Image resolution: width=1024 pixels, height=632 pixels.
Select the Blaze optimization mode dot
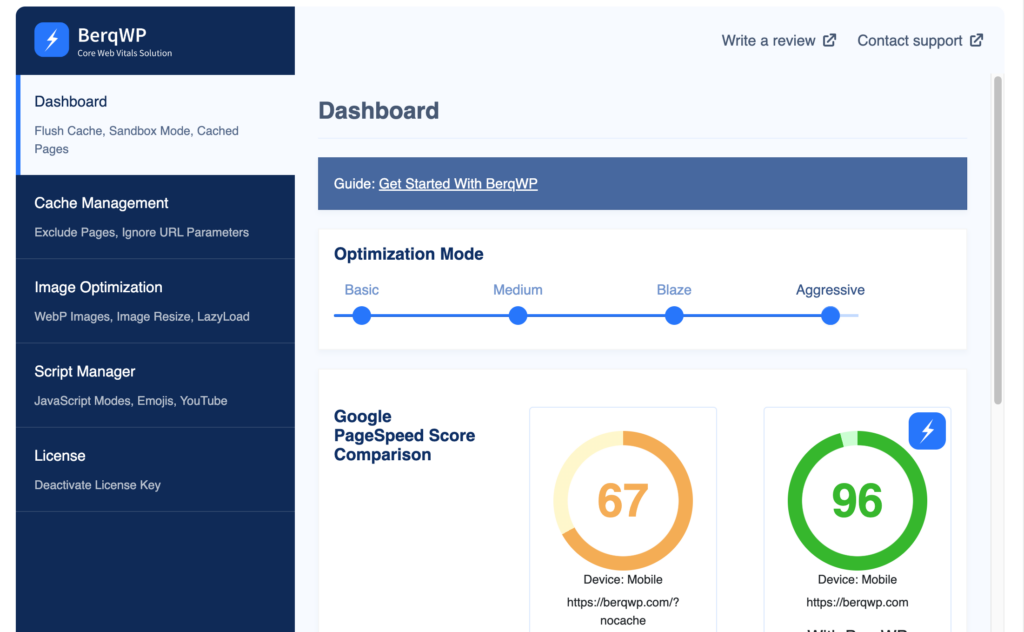(x=674, y=316)
